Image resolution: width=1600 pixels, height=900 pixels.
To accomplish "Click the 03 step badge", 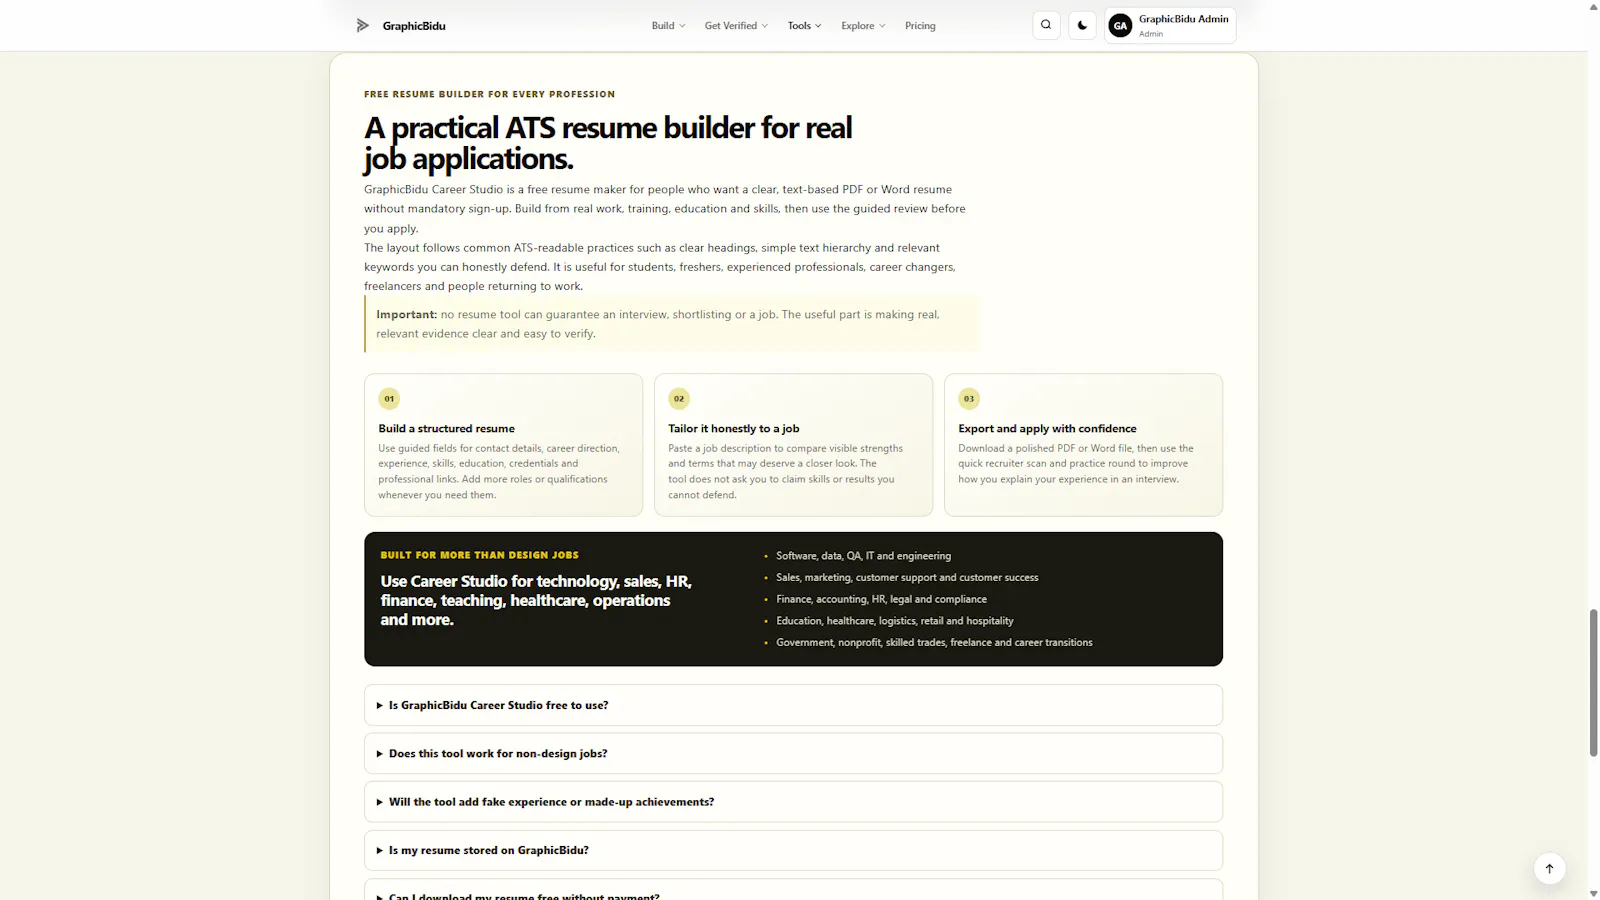I will click(x=969, y=398).
